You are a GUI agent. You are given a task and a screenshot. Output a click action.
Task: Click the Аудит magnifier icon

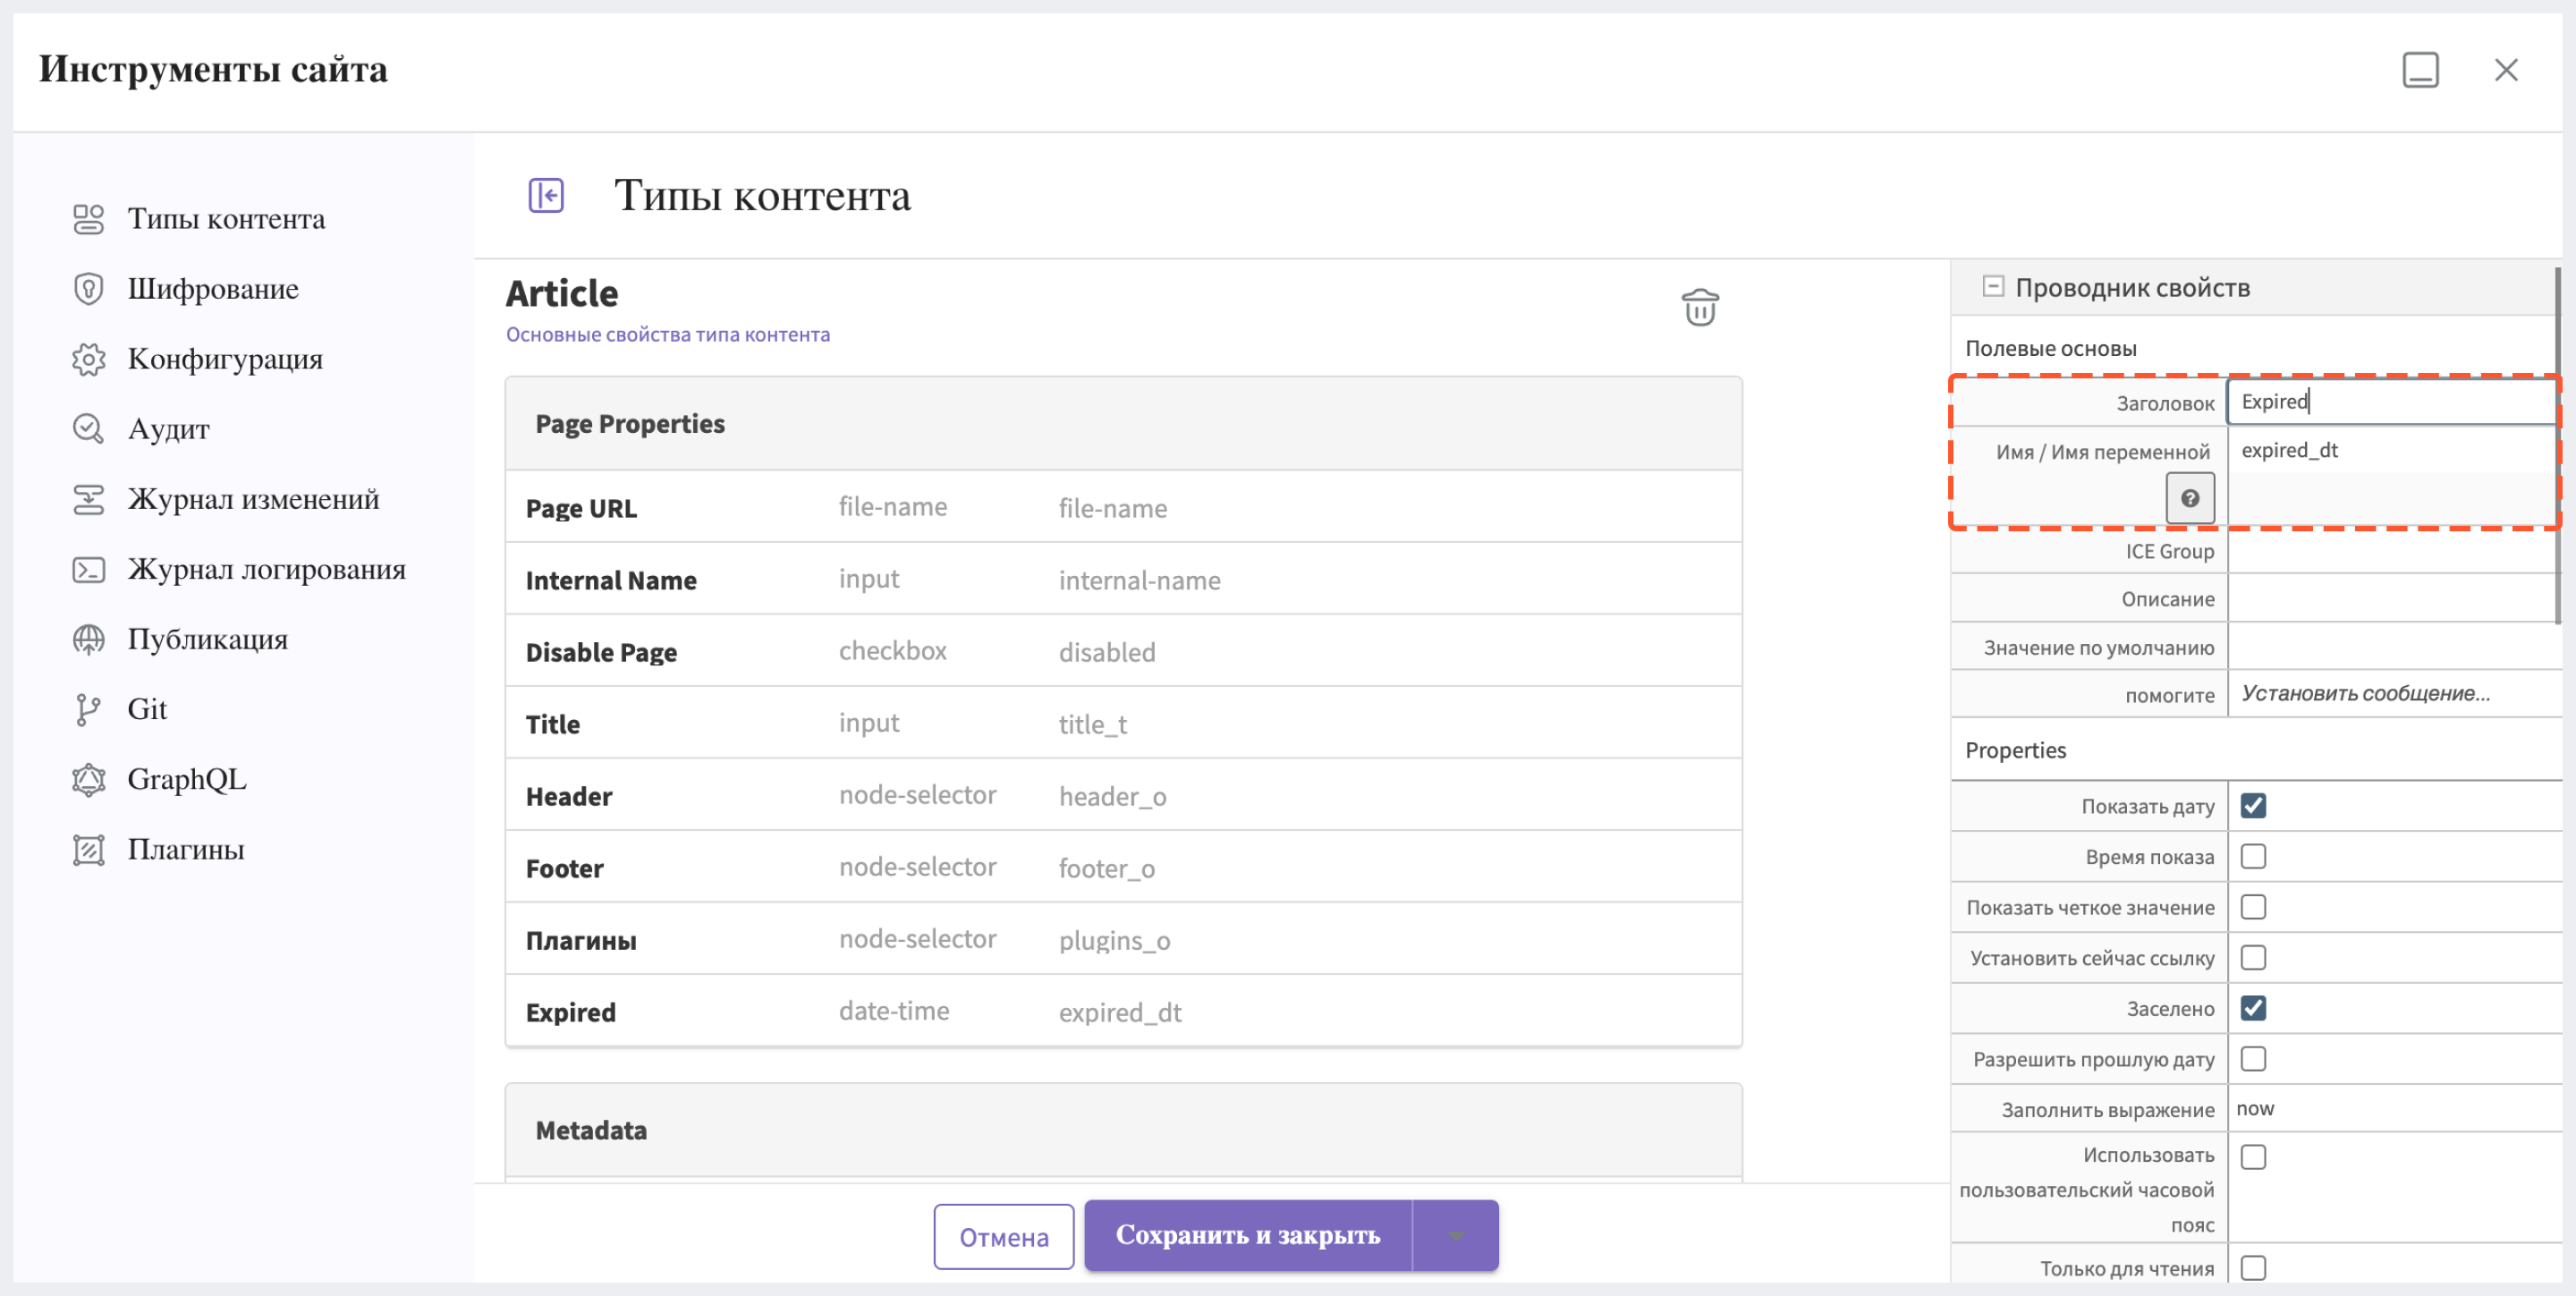pyautogui.click(x=88, y=429)
